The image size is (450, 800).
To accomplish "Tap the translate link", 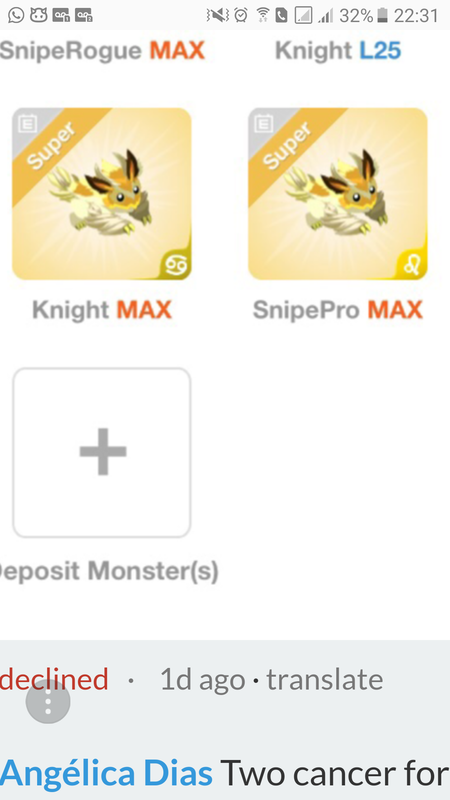I will click(324, 680).
